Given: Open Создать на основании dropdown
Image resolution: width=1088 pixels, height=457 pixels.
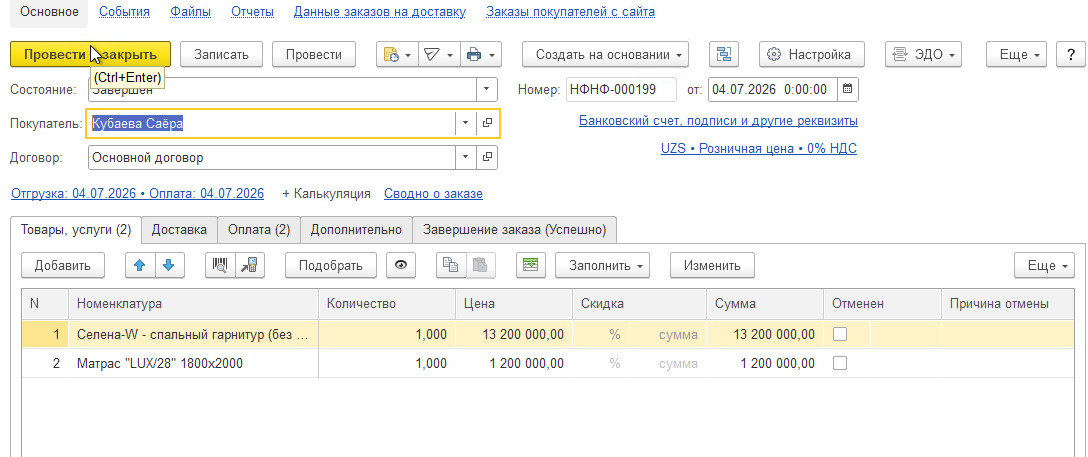Looking at the screenshot, I should (x=605, y=54).
